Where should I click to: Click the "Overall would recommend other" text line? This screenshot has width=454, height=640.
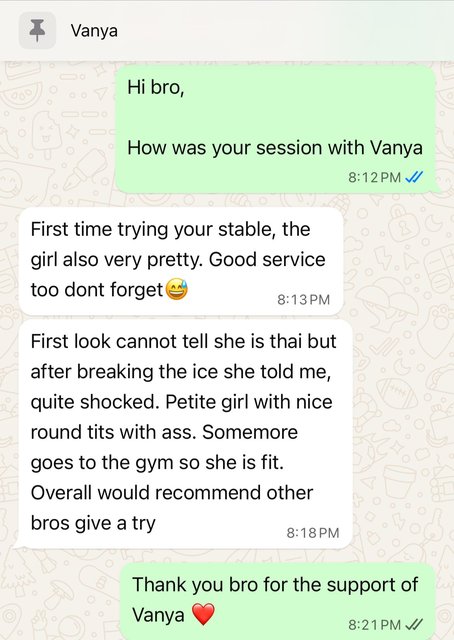[x=172, y=493]
